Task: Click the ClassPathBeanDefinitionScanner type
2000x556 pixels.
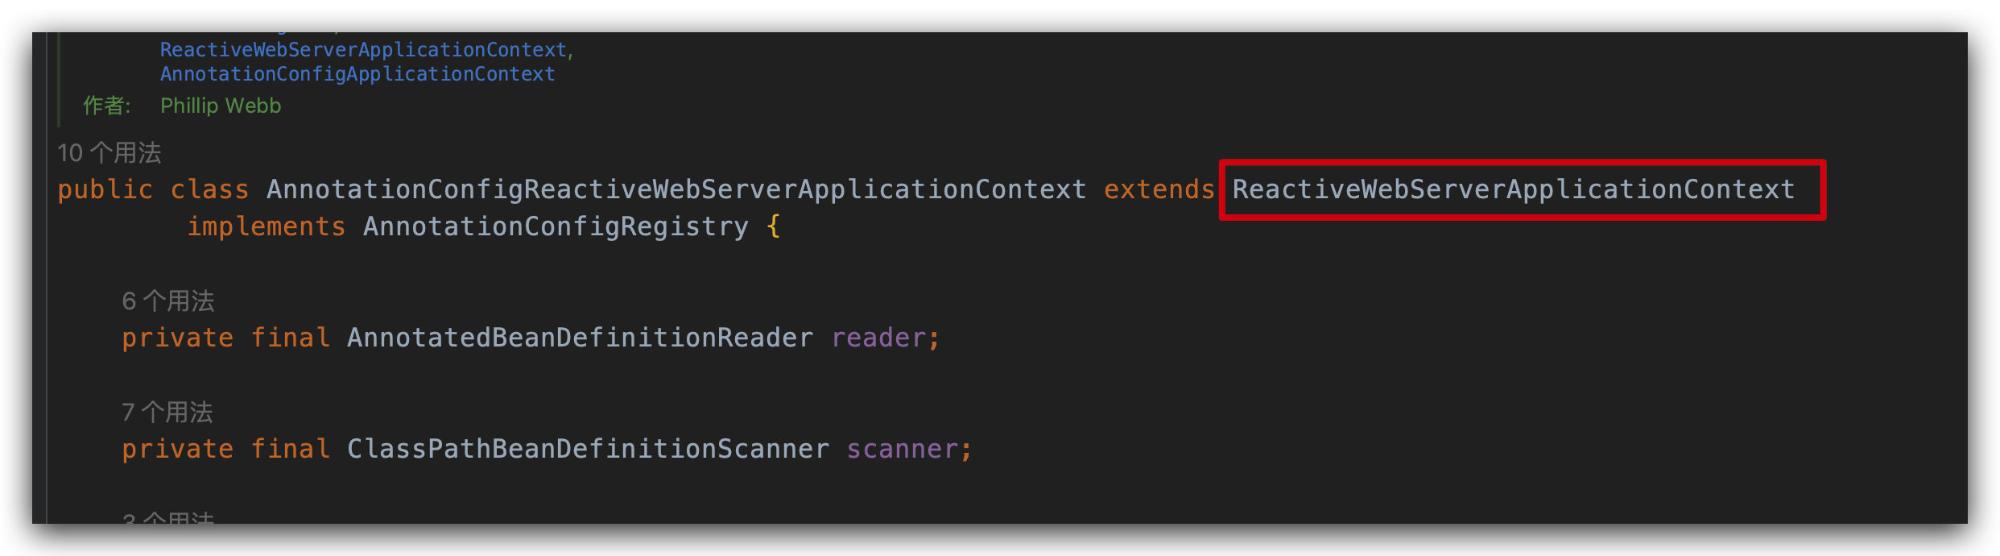Action: tap(588, 449)
